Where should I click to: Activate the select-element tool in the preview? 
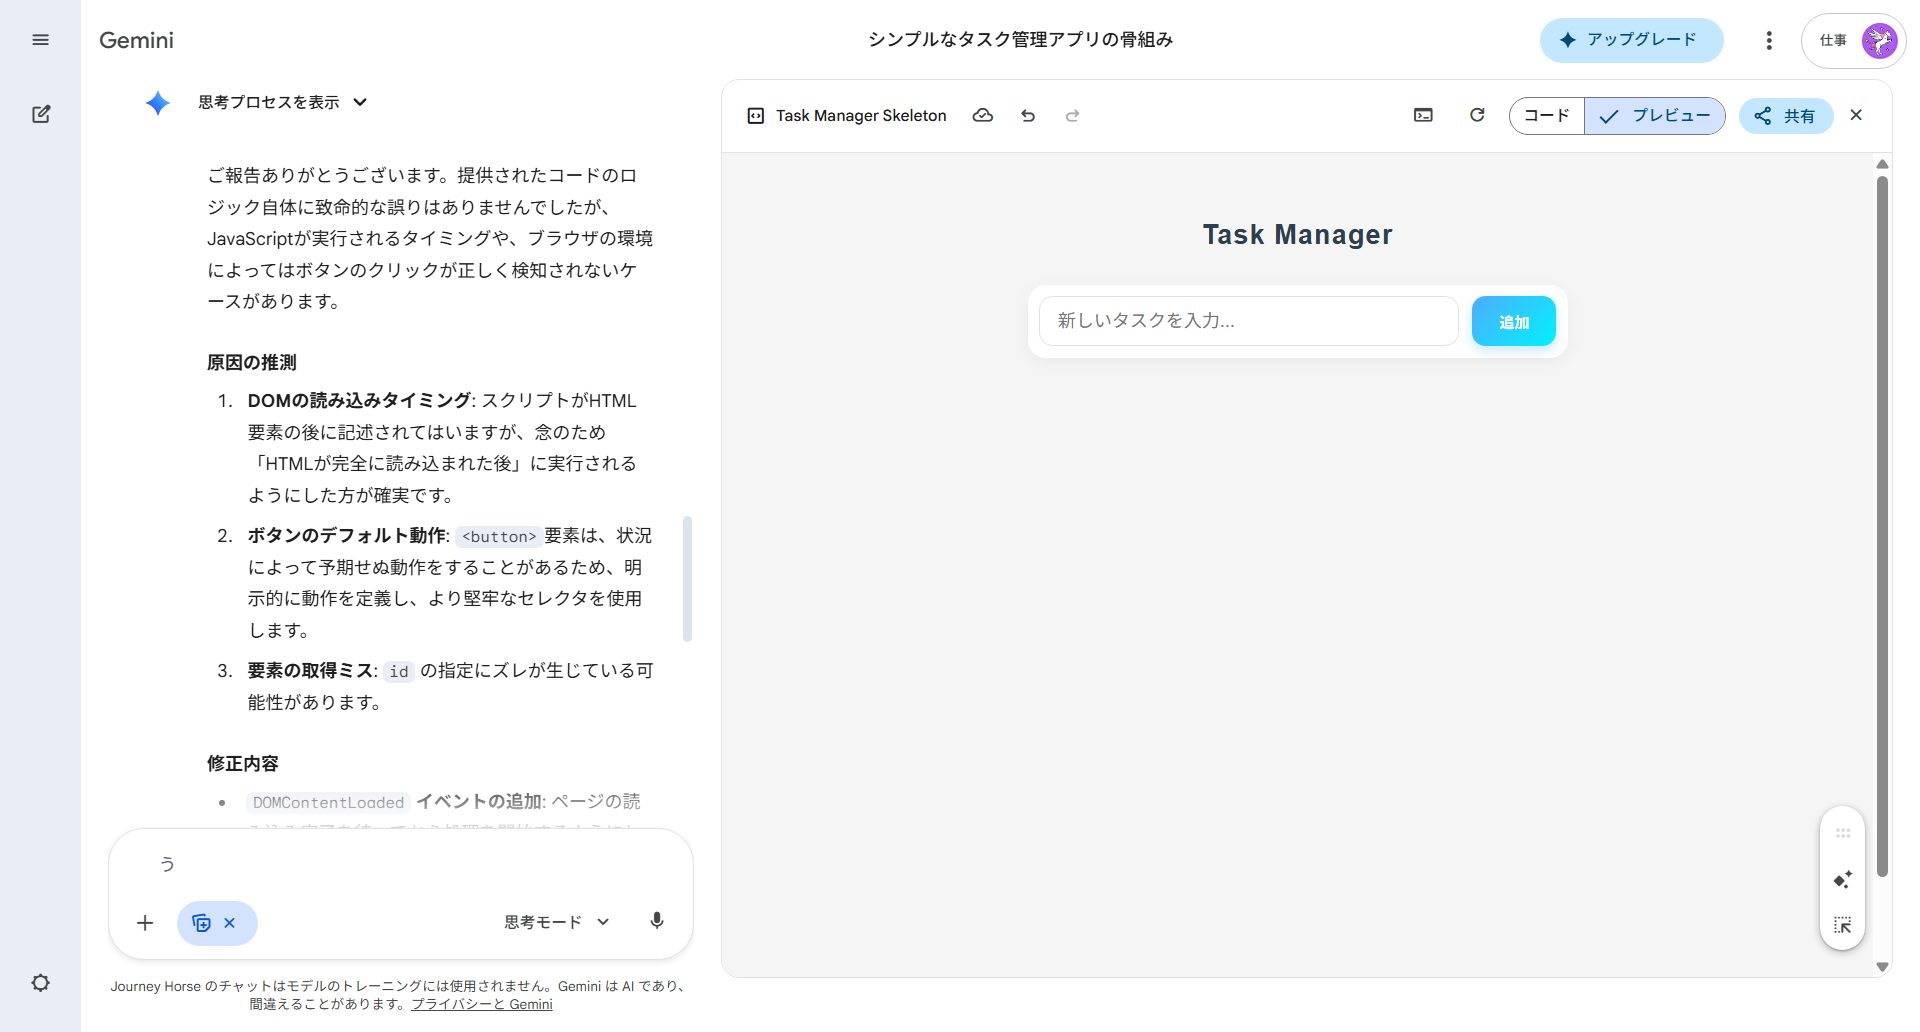[x=1841, y=925]
